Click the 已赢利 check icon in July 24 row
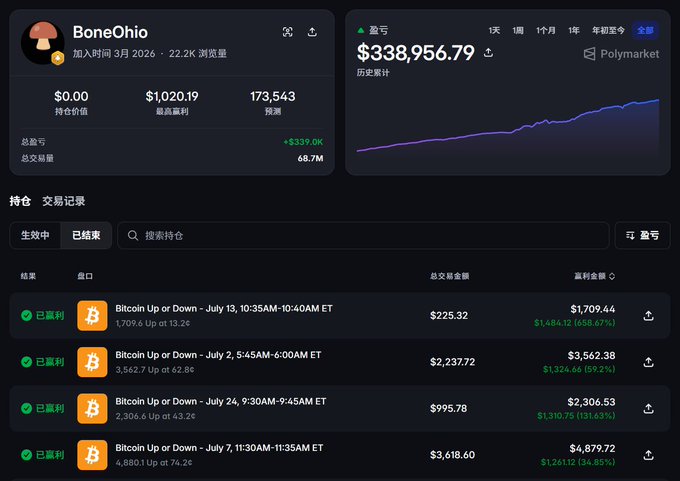680x481 pixels. [x=26, y=408]
